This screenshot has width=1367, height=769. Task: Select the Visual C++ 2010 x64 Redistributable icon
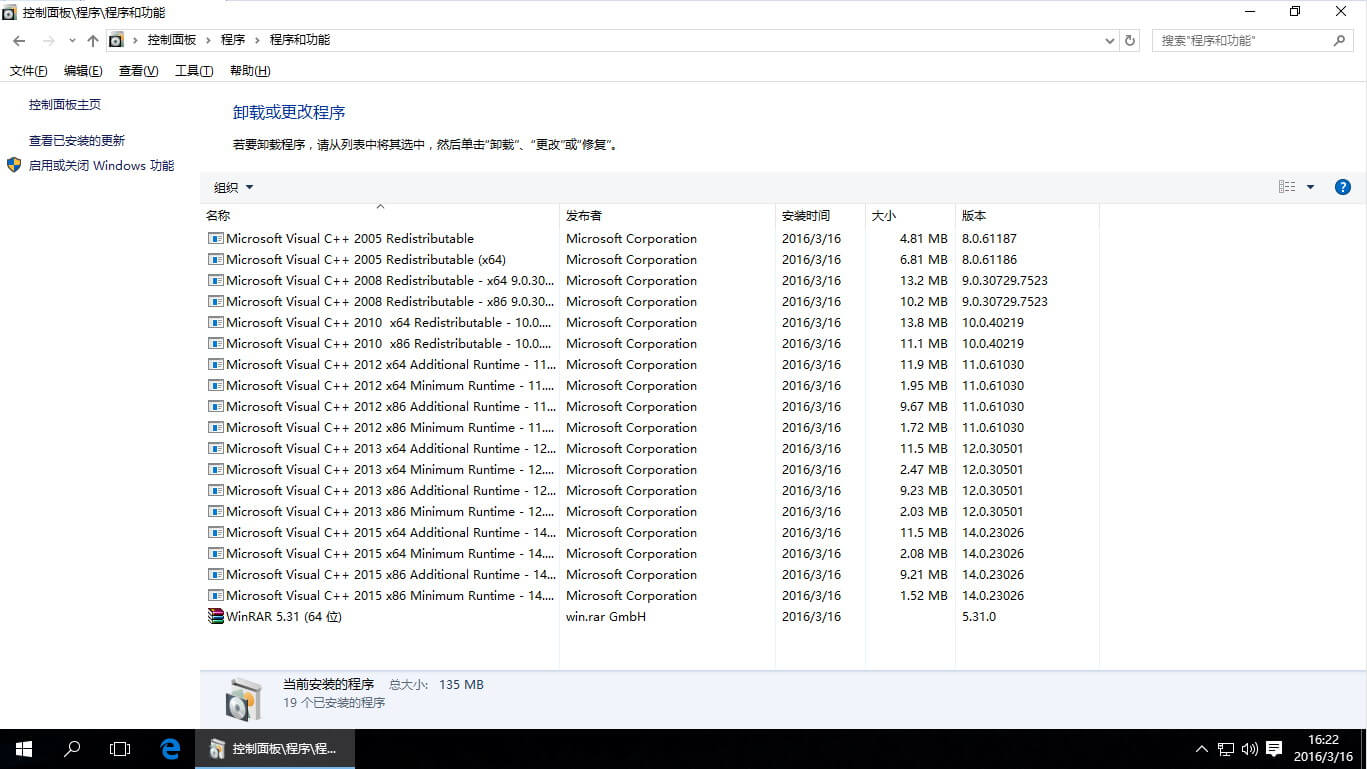(216, 323)
